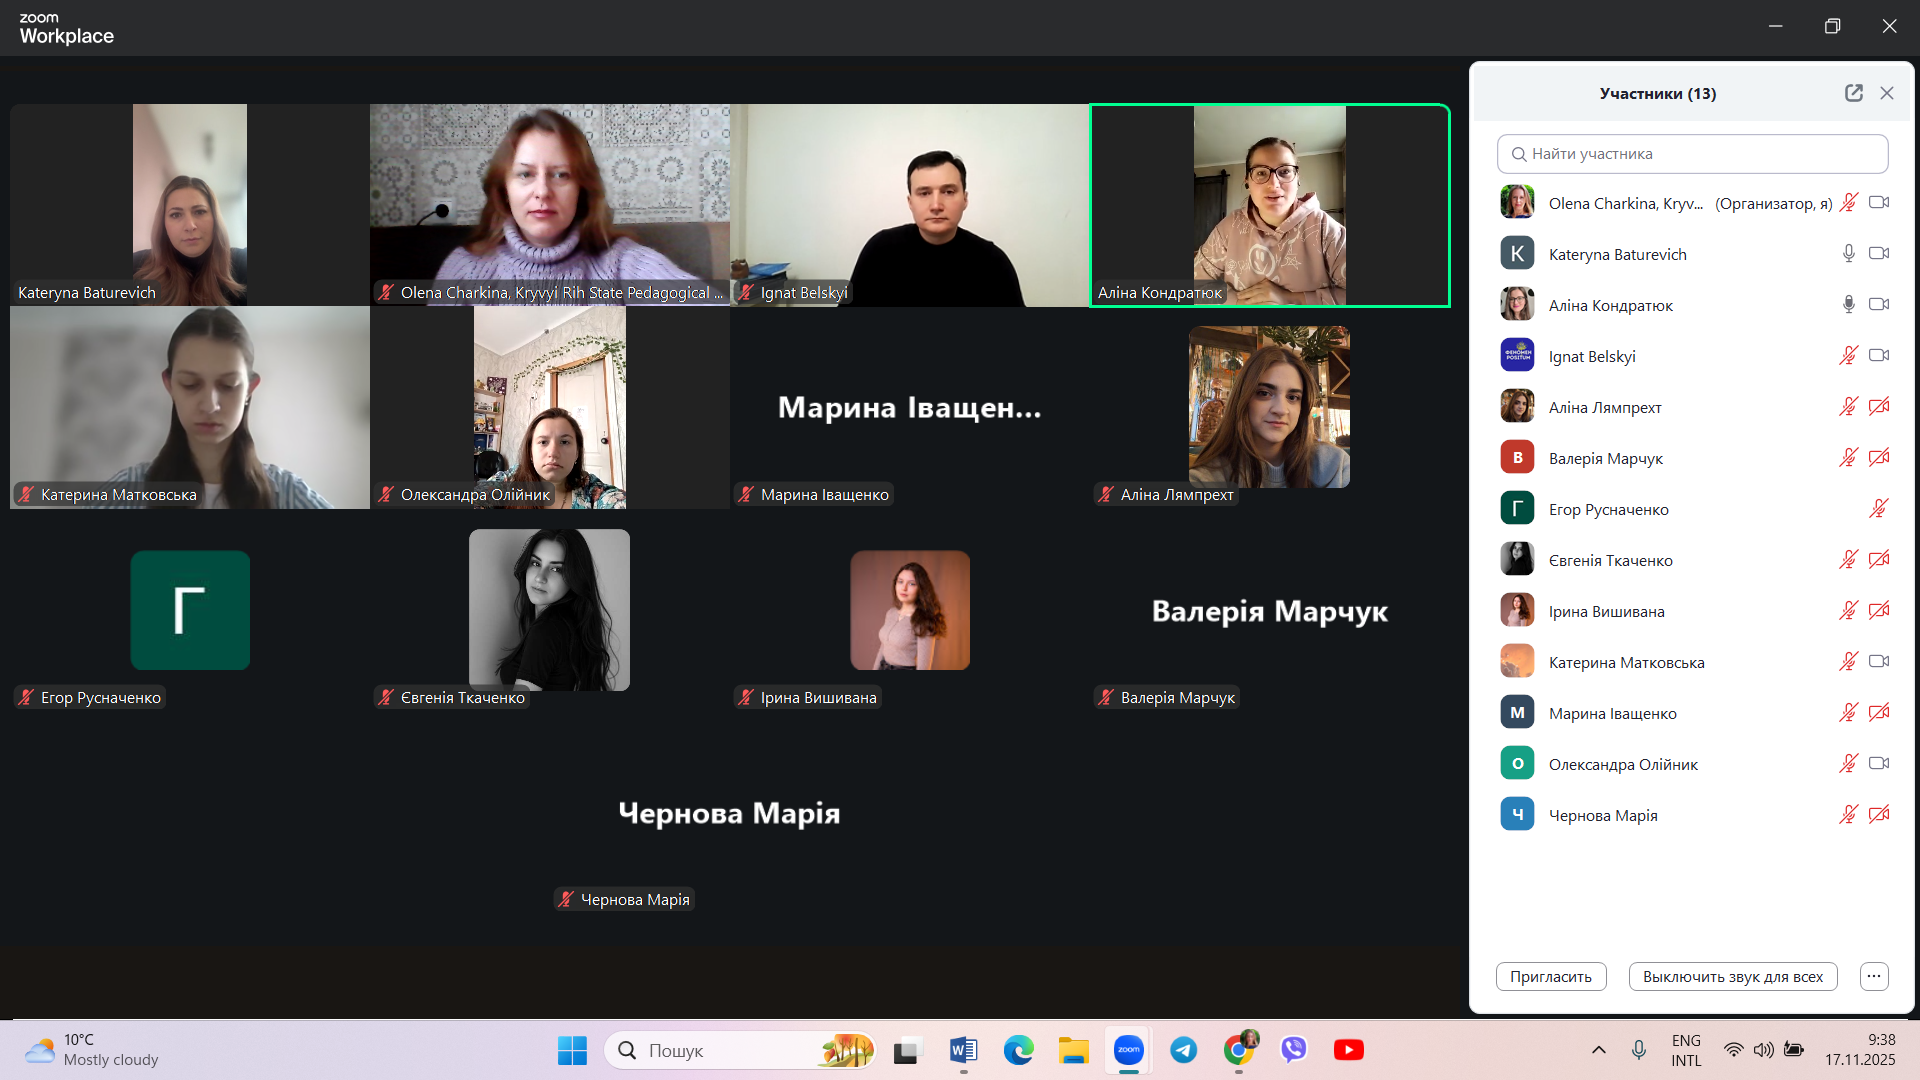
Task: Toggle Kateryna Baturevich's microphone icon
Action: point(1848,254)
